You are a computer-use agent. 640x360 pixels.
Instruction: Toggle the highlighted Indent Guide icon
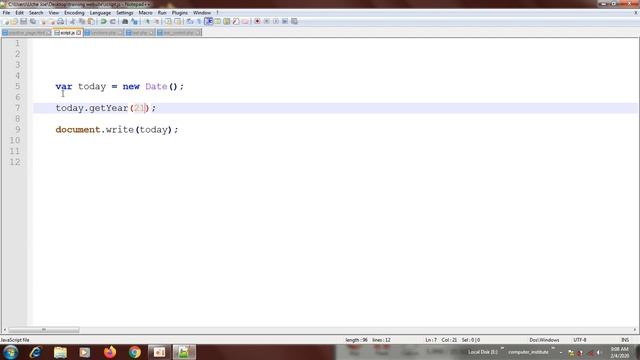(x=208, y=21)
